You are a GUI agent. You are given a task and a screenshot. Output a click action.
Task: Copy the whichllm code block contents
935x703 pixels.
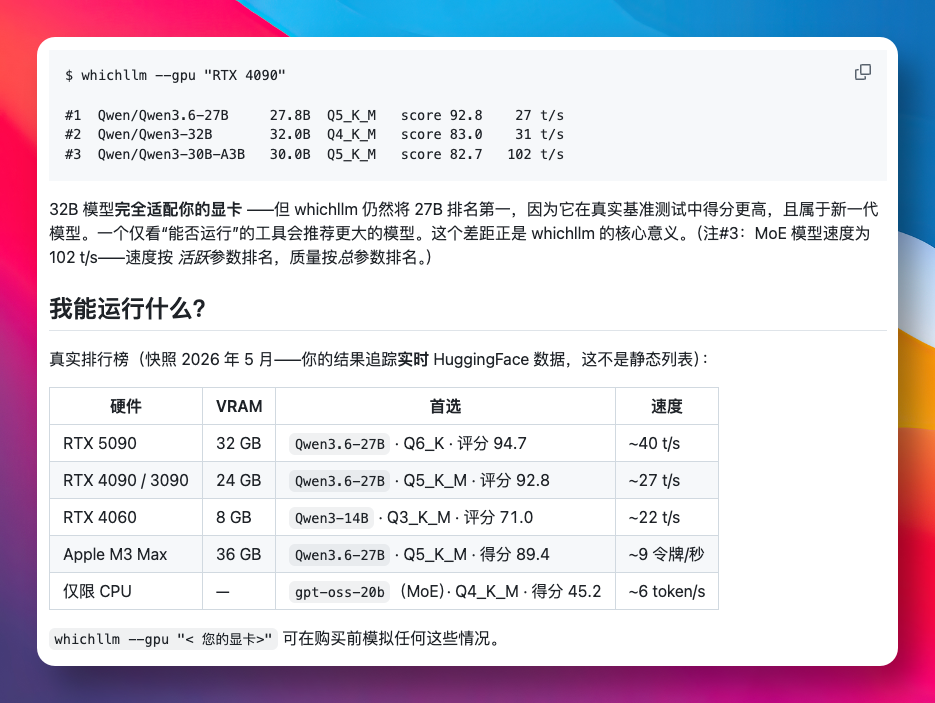click(862, 72)
